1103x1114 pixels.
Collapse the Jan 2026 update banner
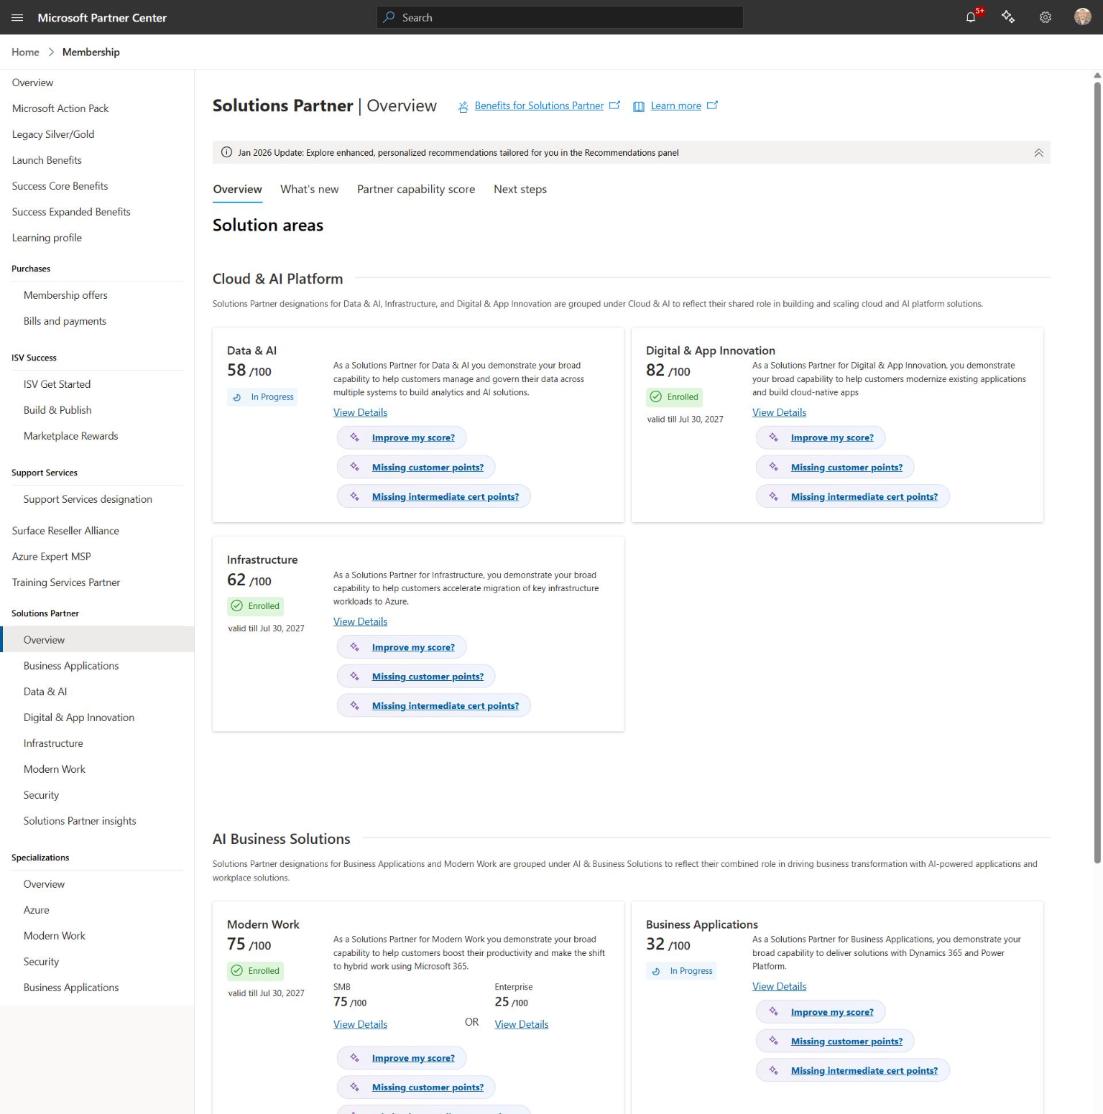[x=1038, y=153]
